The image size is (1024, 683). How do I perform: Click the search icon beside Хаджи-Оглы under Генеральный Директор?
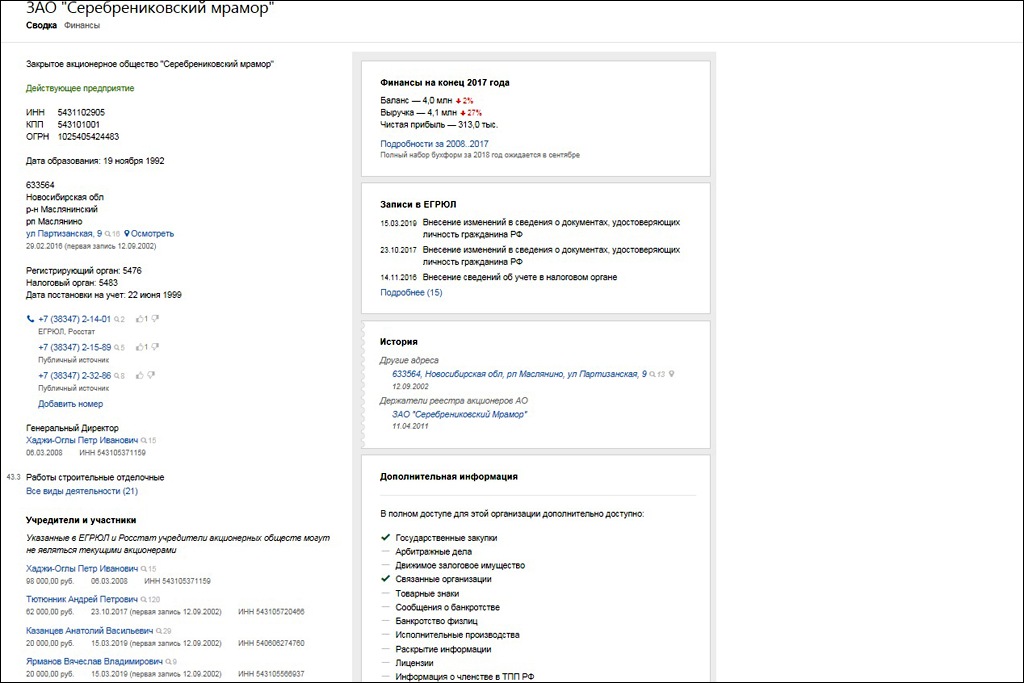(144, 440)
